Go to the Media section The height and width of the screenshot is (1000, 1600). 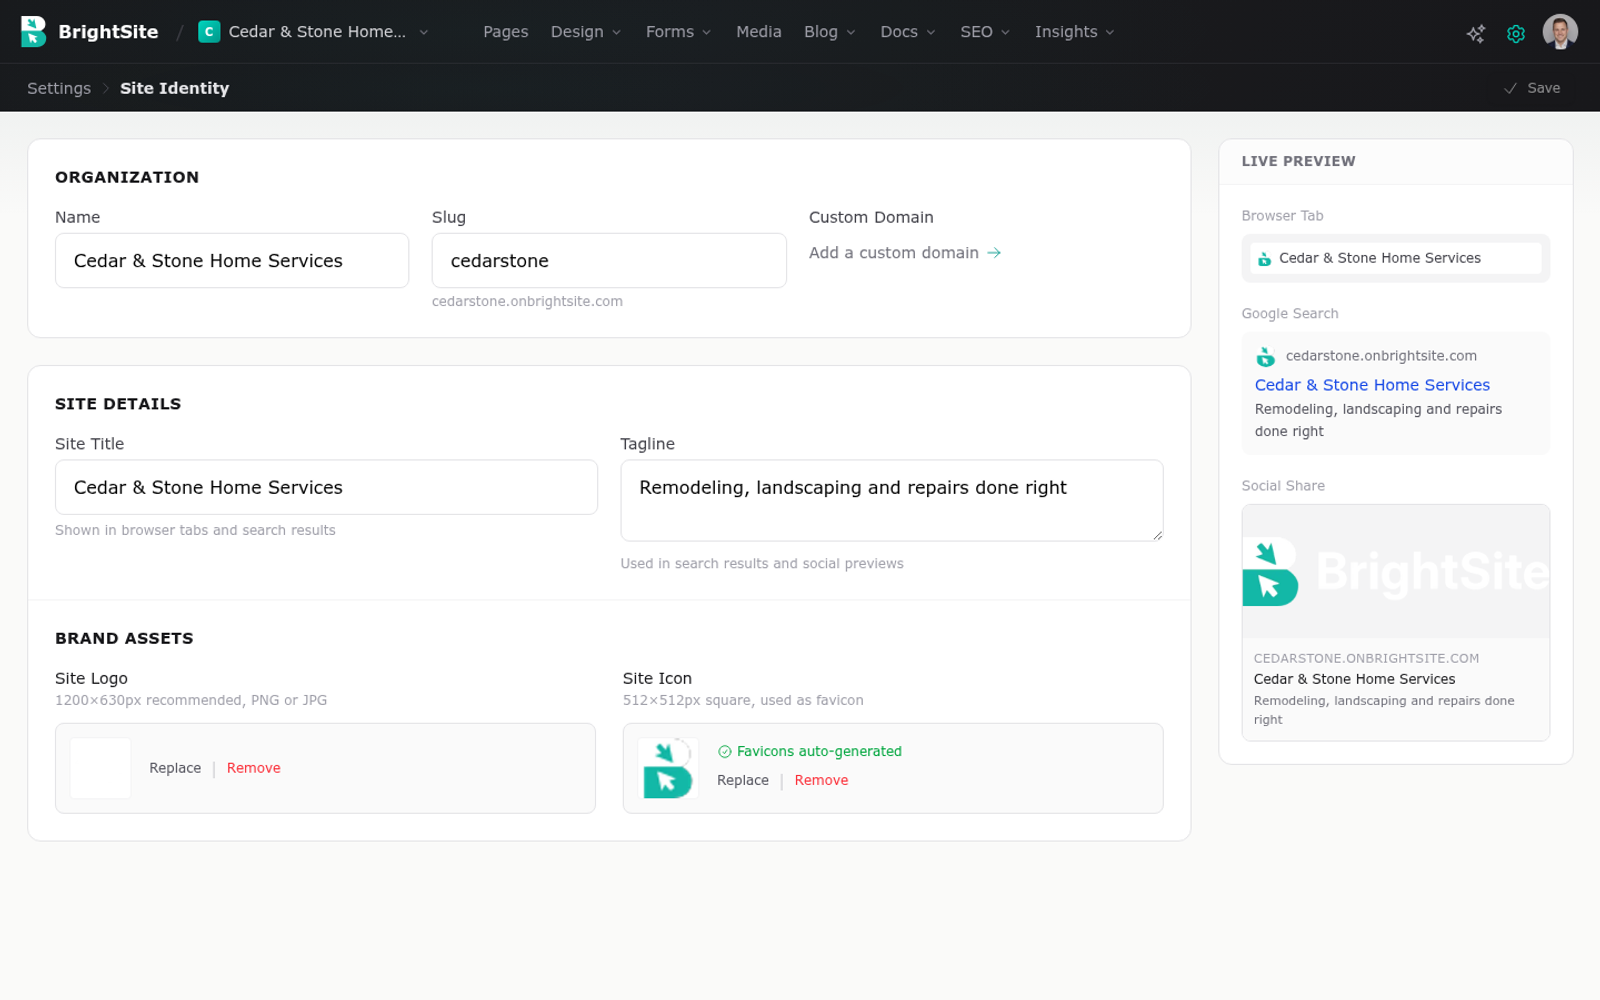click(x=759, y=32)
